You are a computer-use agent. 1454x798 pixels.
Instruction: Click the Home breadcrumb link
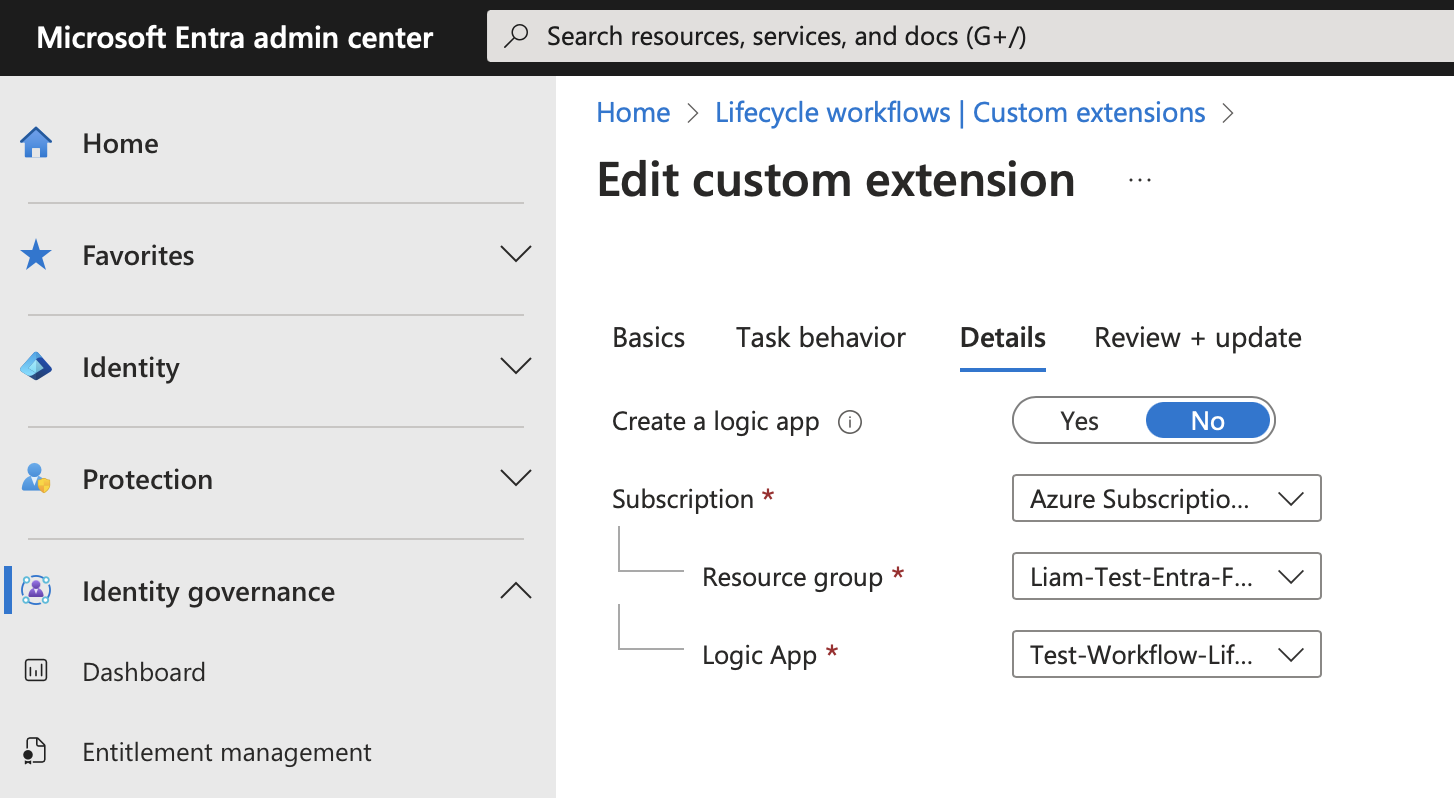pos(633,113)
